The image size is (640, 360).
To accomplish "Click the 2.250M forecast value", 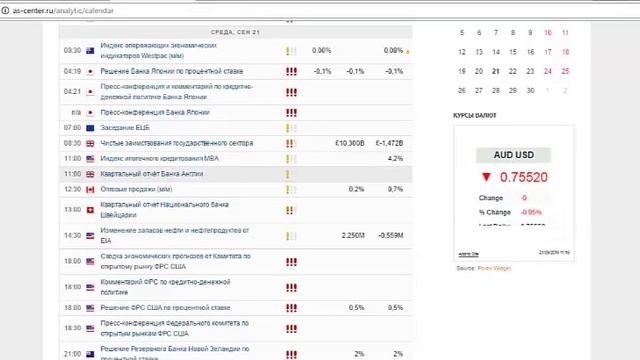I will 353,236.
